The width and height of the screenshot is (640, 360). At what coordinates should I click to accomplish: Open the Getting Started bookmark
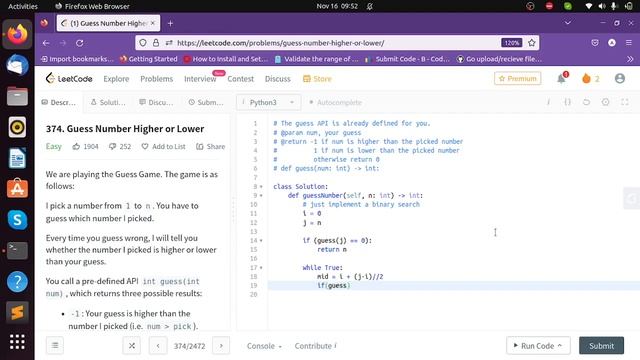pos(149,59)
